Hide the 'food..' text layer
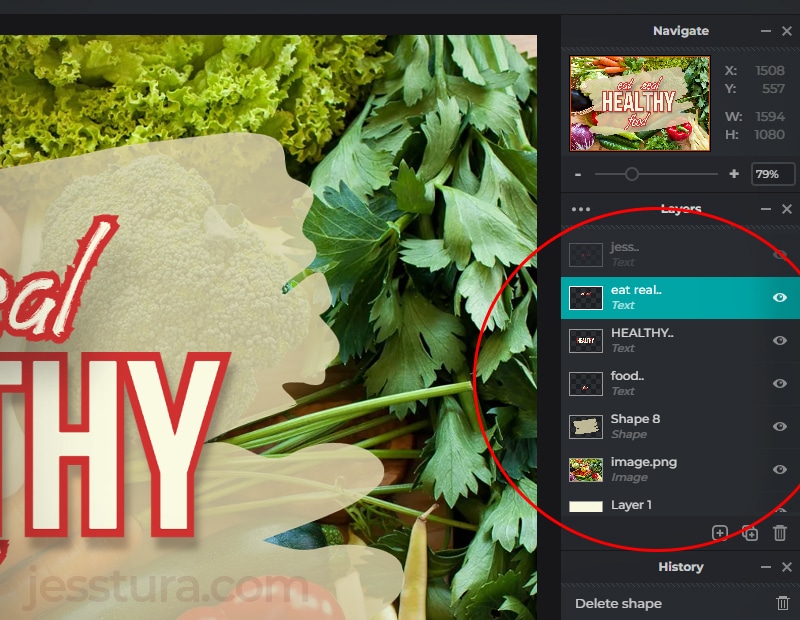 pyautogui.click(x=780, y=383)
